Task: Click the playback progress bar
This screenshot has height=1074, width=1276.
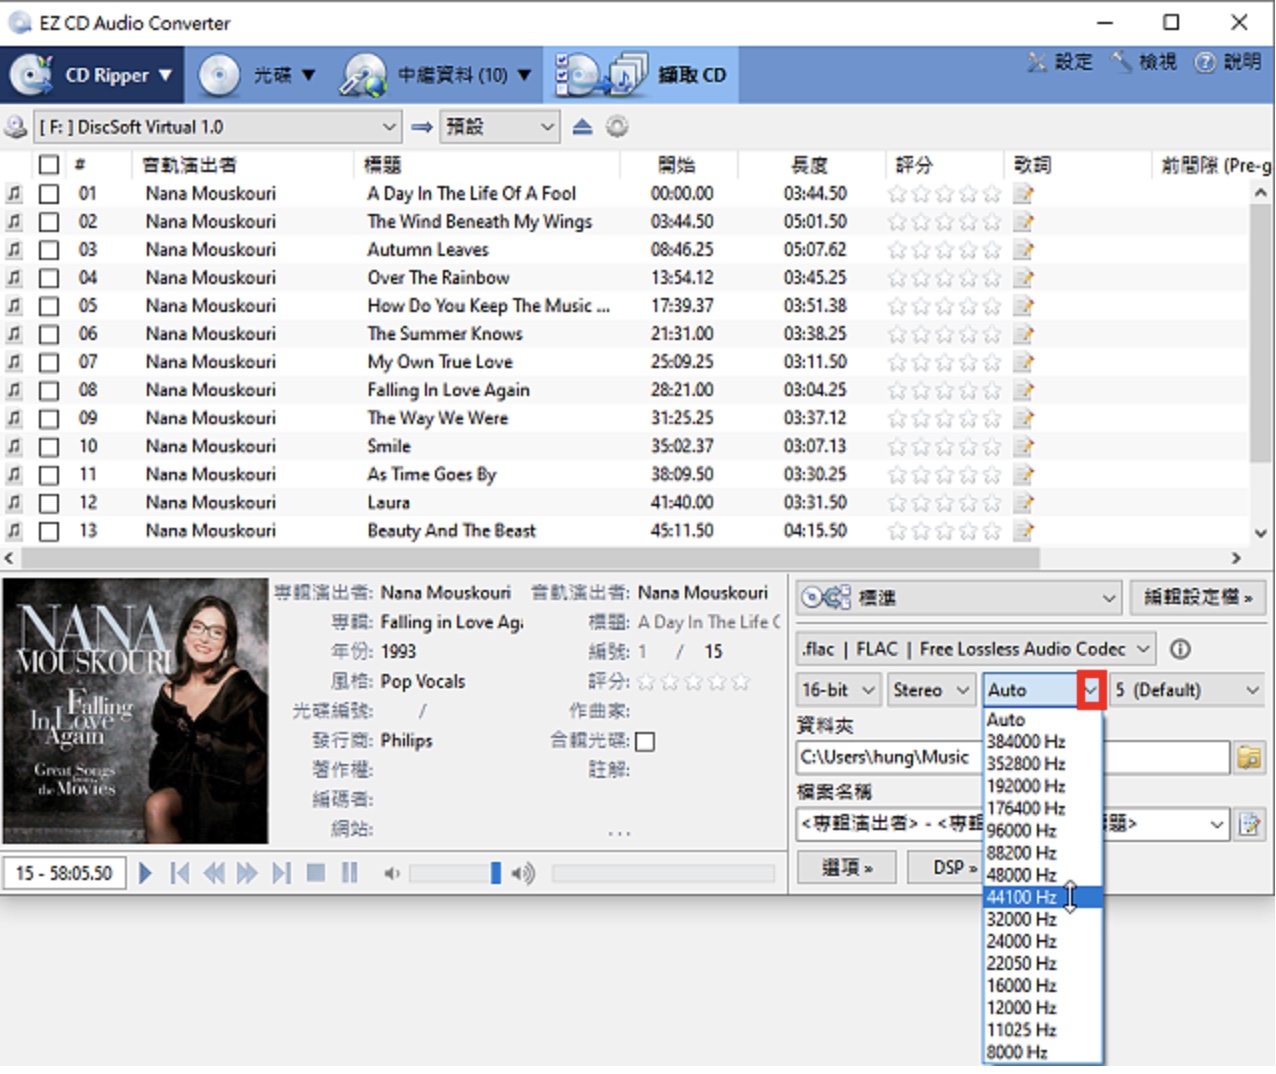Action: (x=663, y=874)
